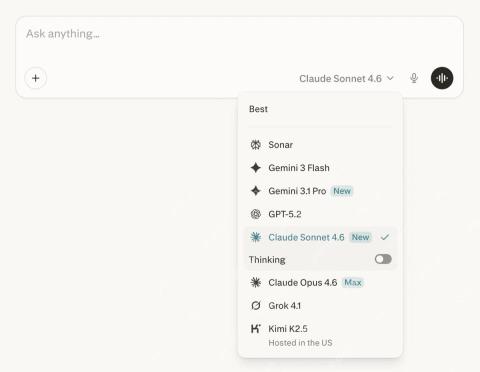Click the Gemini 3 Flash sparkle icon

256,168
